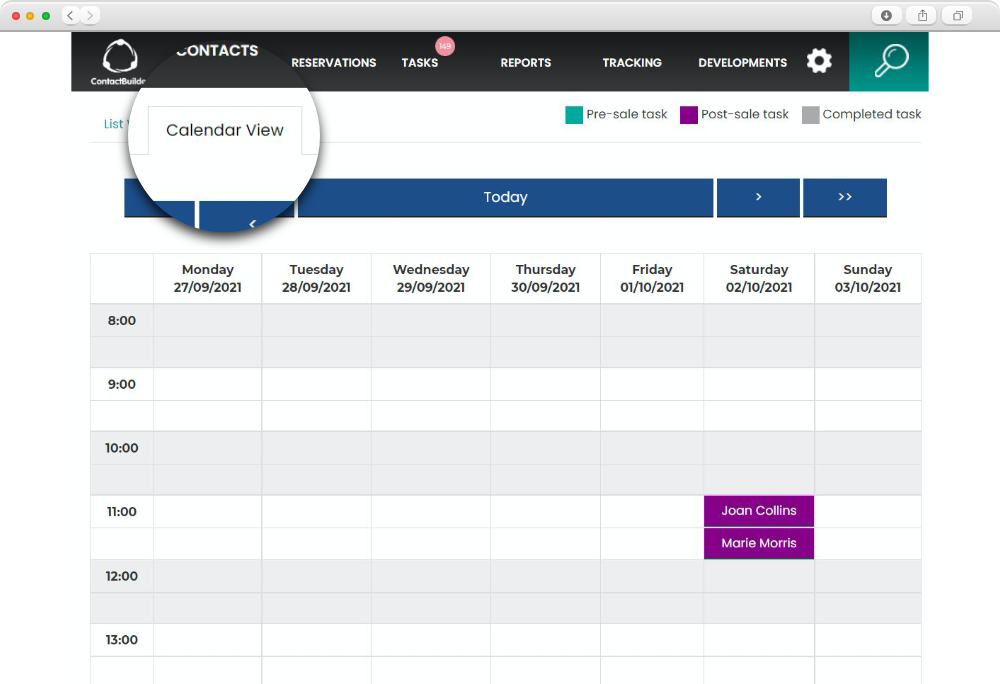Image resolution: width=1000 pixels, height=684 pixels.
Task: Open the settings gear icon
Action: coord(819,61)
